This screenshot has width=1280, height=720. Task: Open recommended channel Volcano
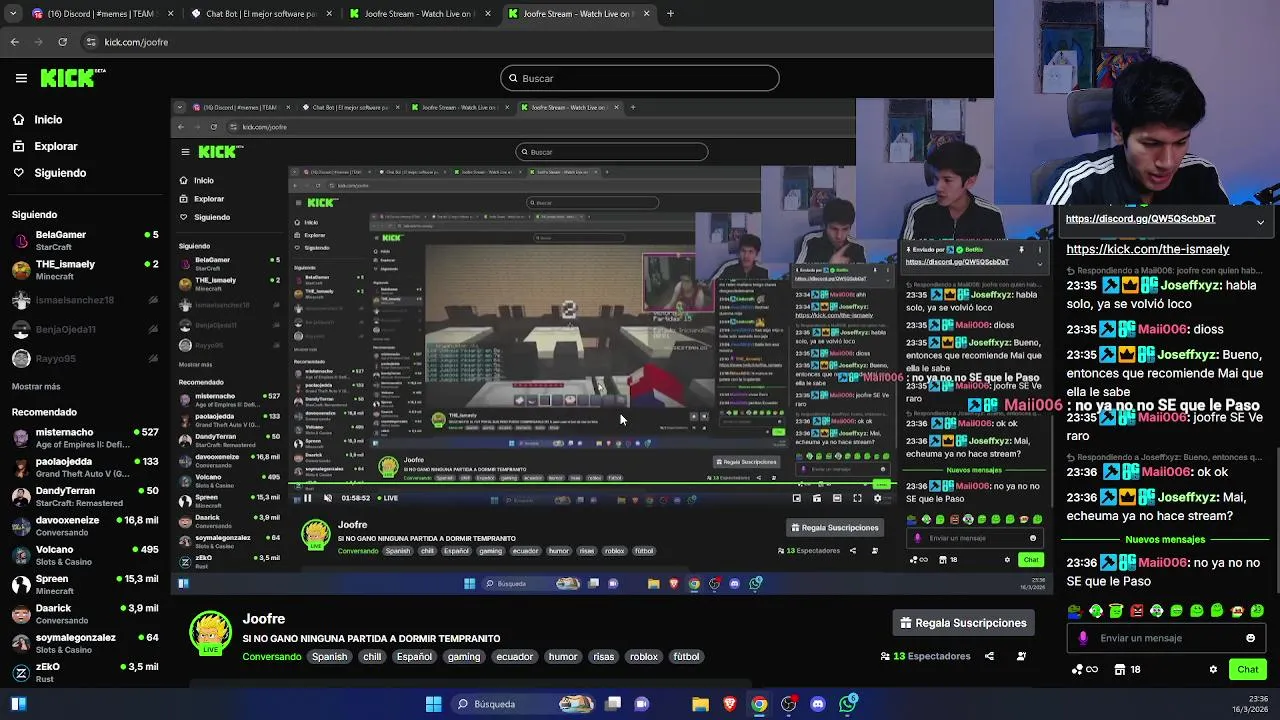(x=85, y=555)
